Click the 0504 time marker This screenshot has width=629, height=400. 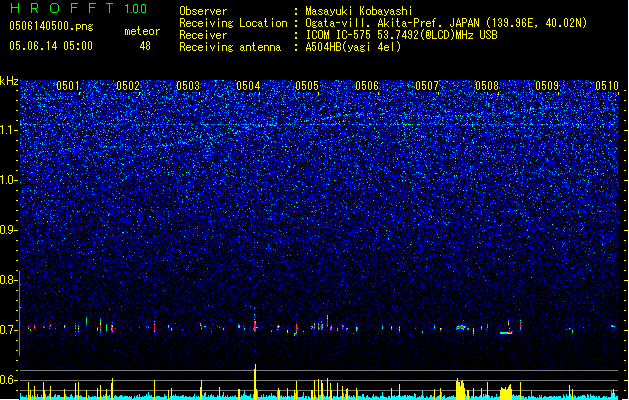(x=248, y=86)
